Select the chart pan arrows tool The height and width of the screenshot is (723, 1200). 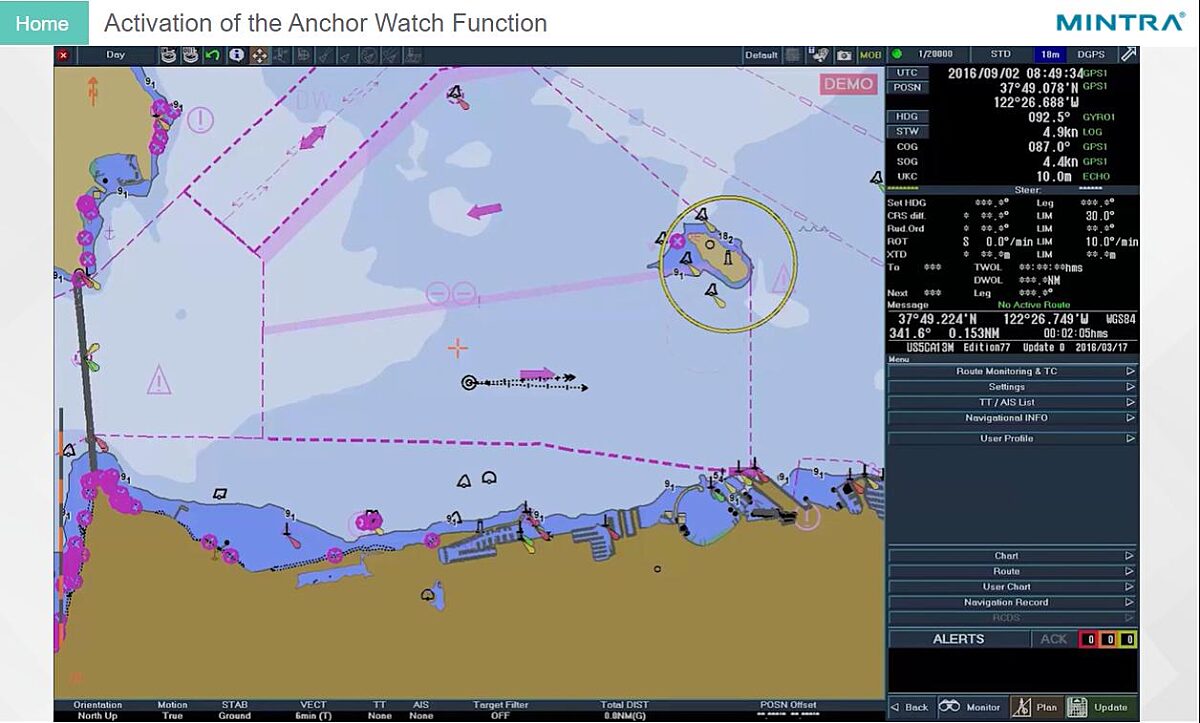pos(258,55)
